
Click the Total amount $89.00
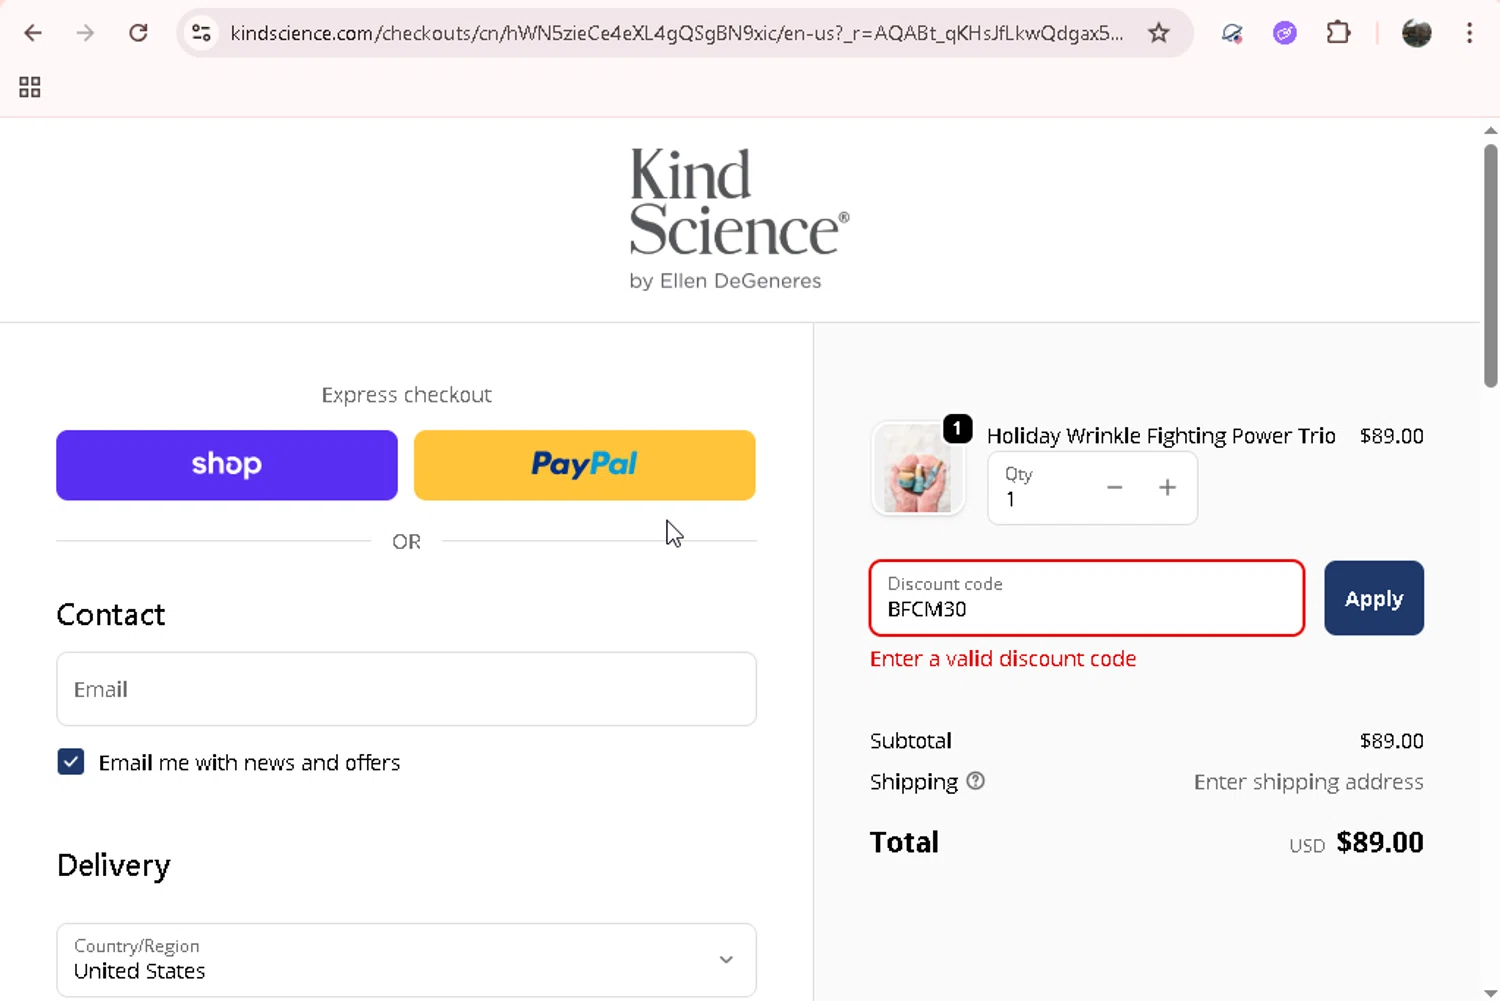pos(1380,842)
